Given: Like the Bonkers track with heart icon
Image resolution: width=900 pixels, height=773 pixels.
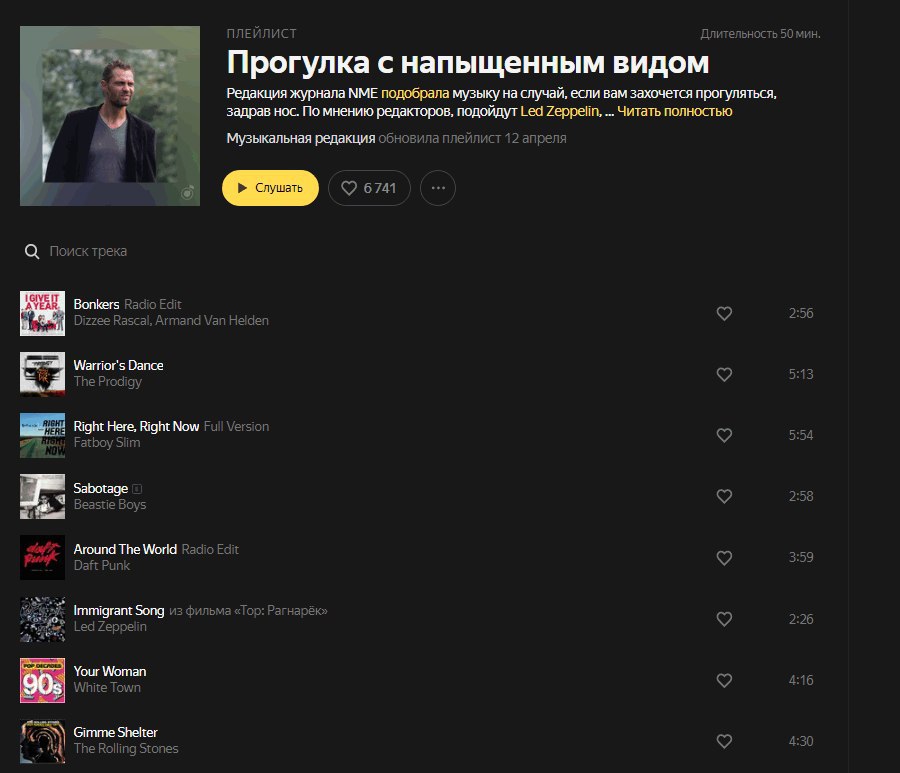Looking at the screenshot, I should click(724, 313).
